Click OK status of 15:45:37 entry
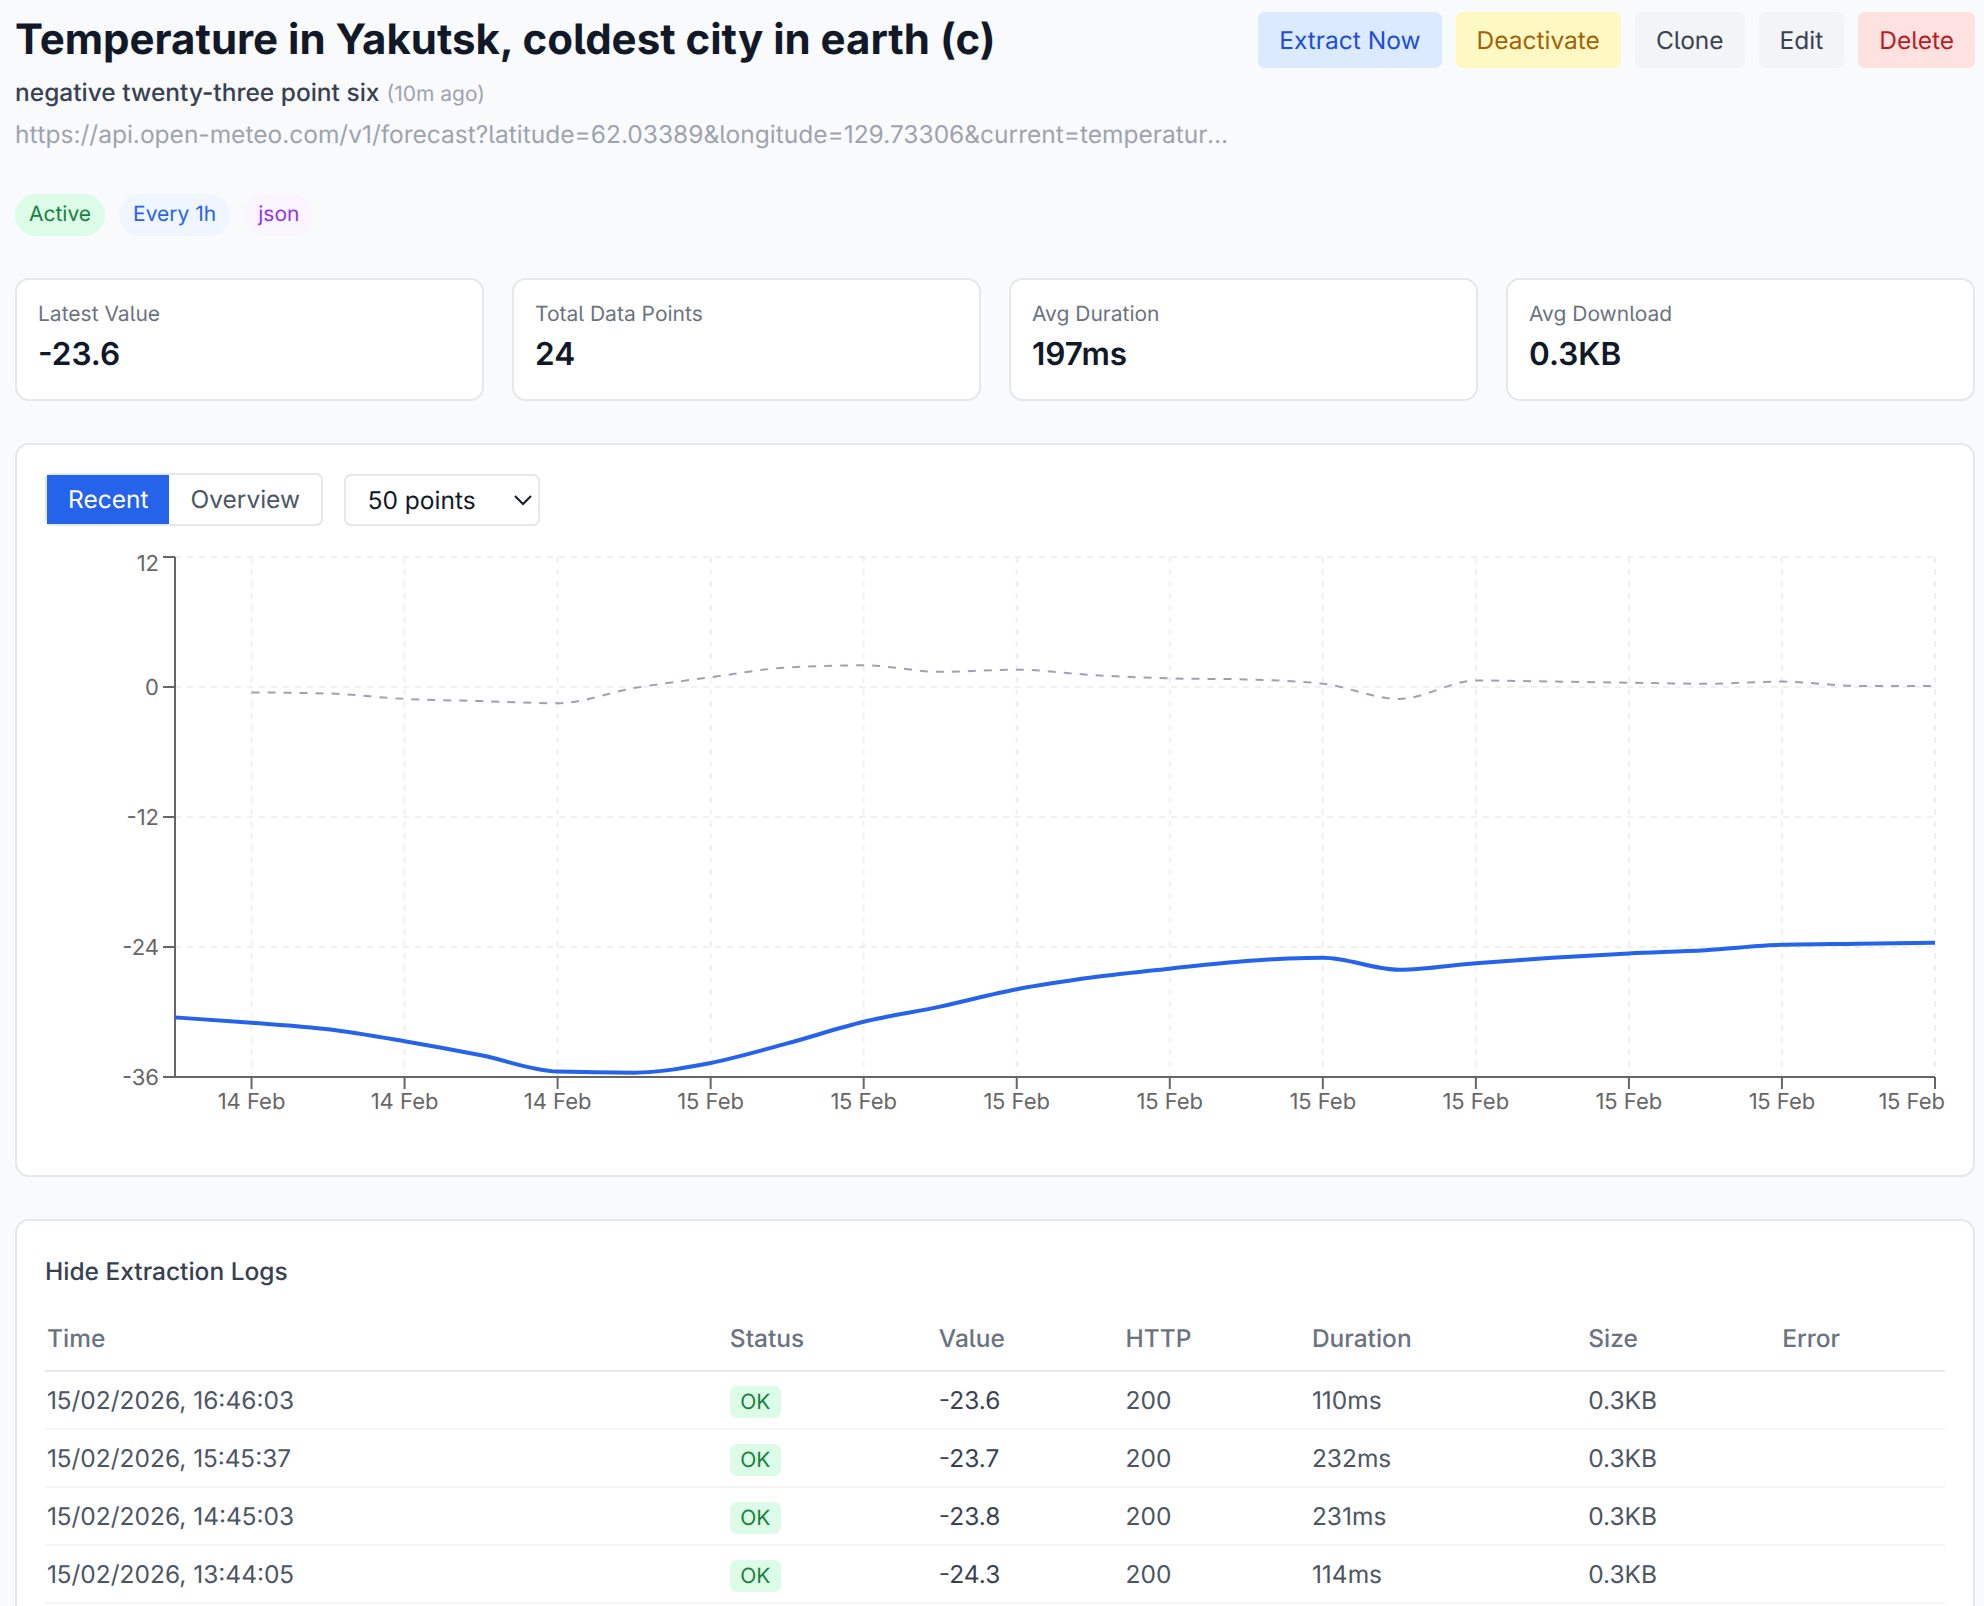 [754, 1459]
